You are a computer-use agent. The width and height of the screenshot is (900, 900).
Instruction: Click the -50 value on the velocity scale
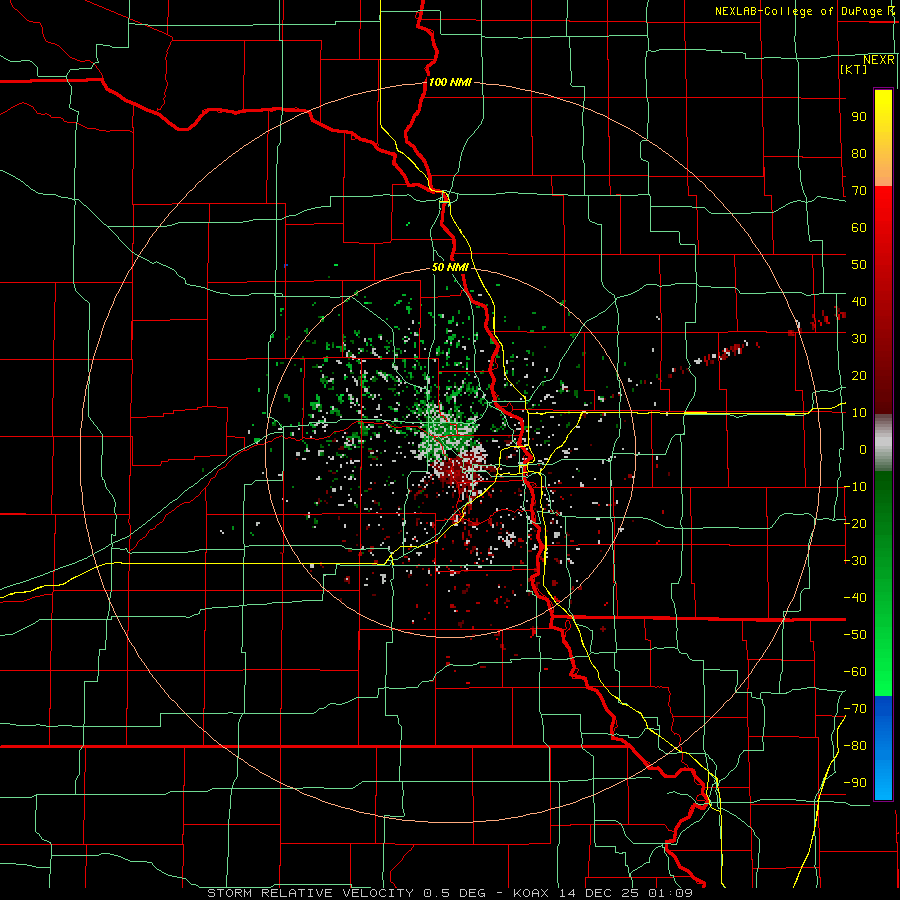coord(855,635)
